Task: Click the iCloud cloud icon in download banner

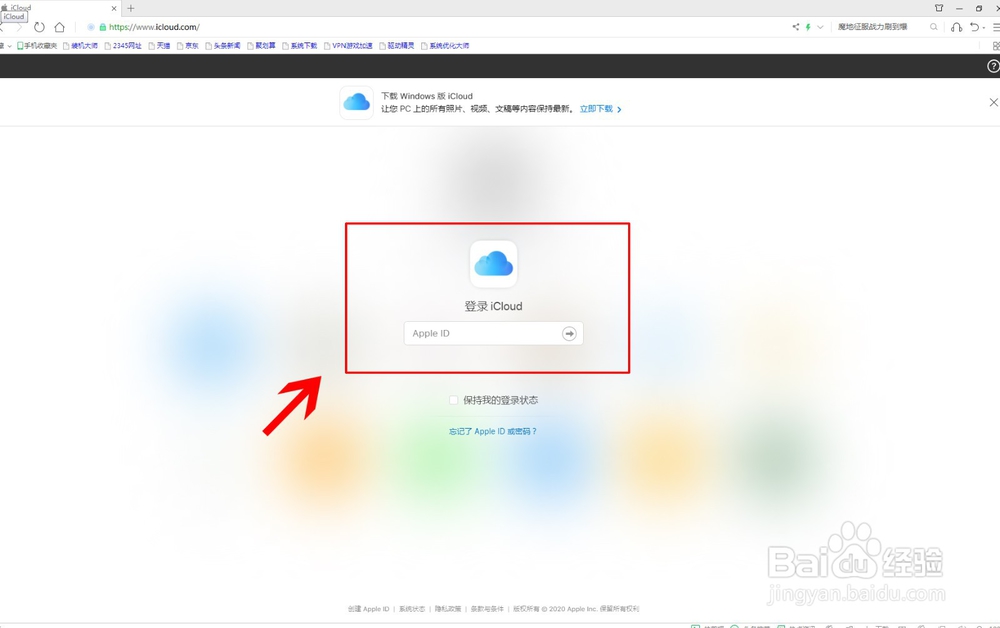Action: (357, 102)
